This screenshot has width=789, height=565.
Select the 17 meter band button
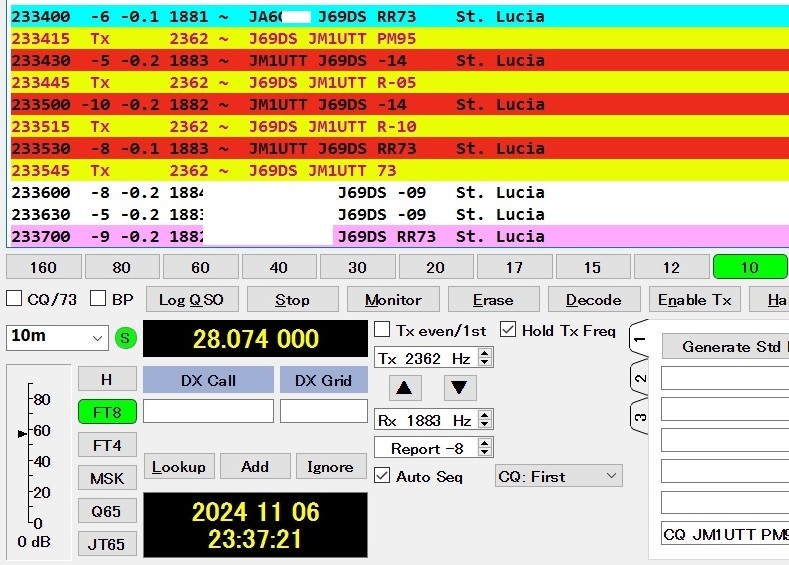tap(514, 267)
